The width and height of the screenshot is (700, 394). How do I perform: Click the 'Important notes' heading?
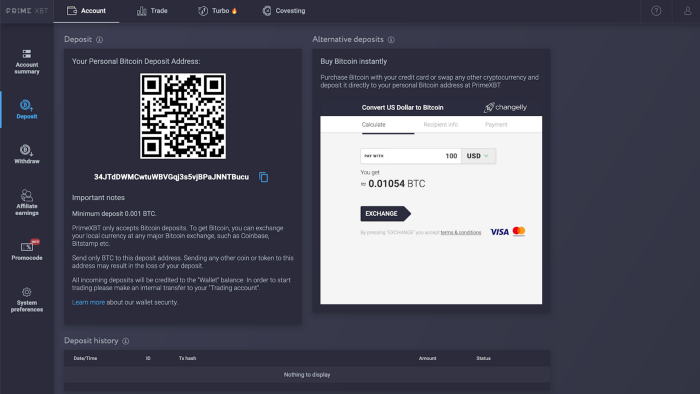pos(98,197)
